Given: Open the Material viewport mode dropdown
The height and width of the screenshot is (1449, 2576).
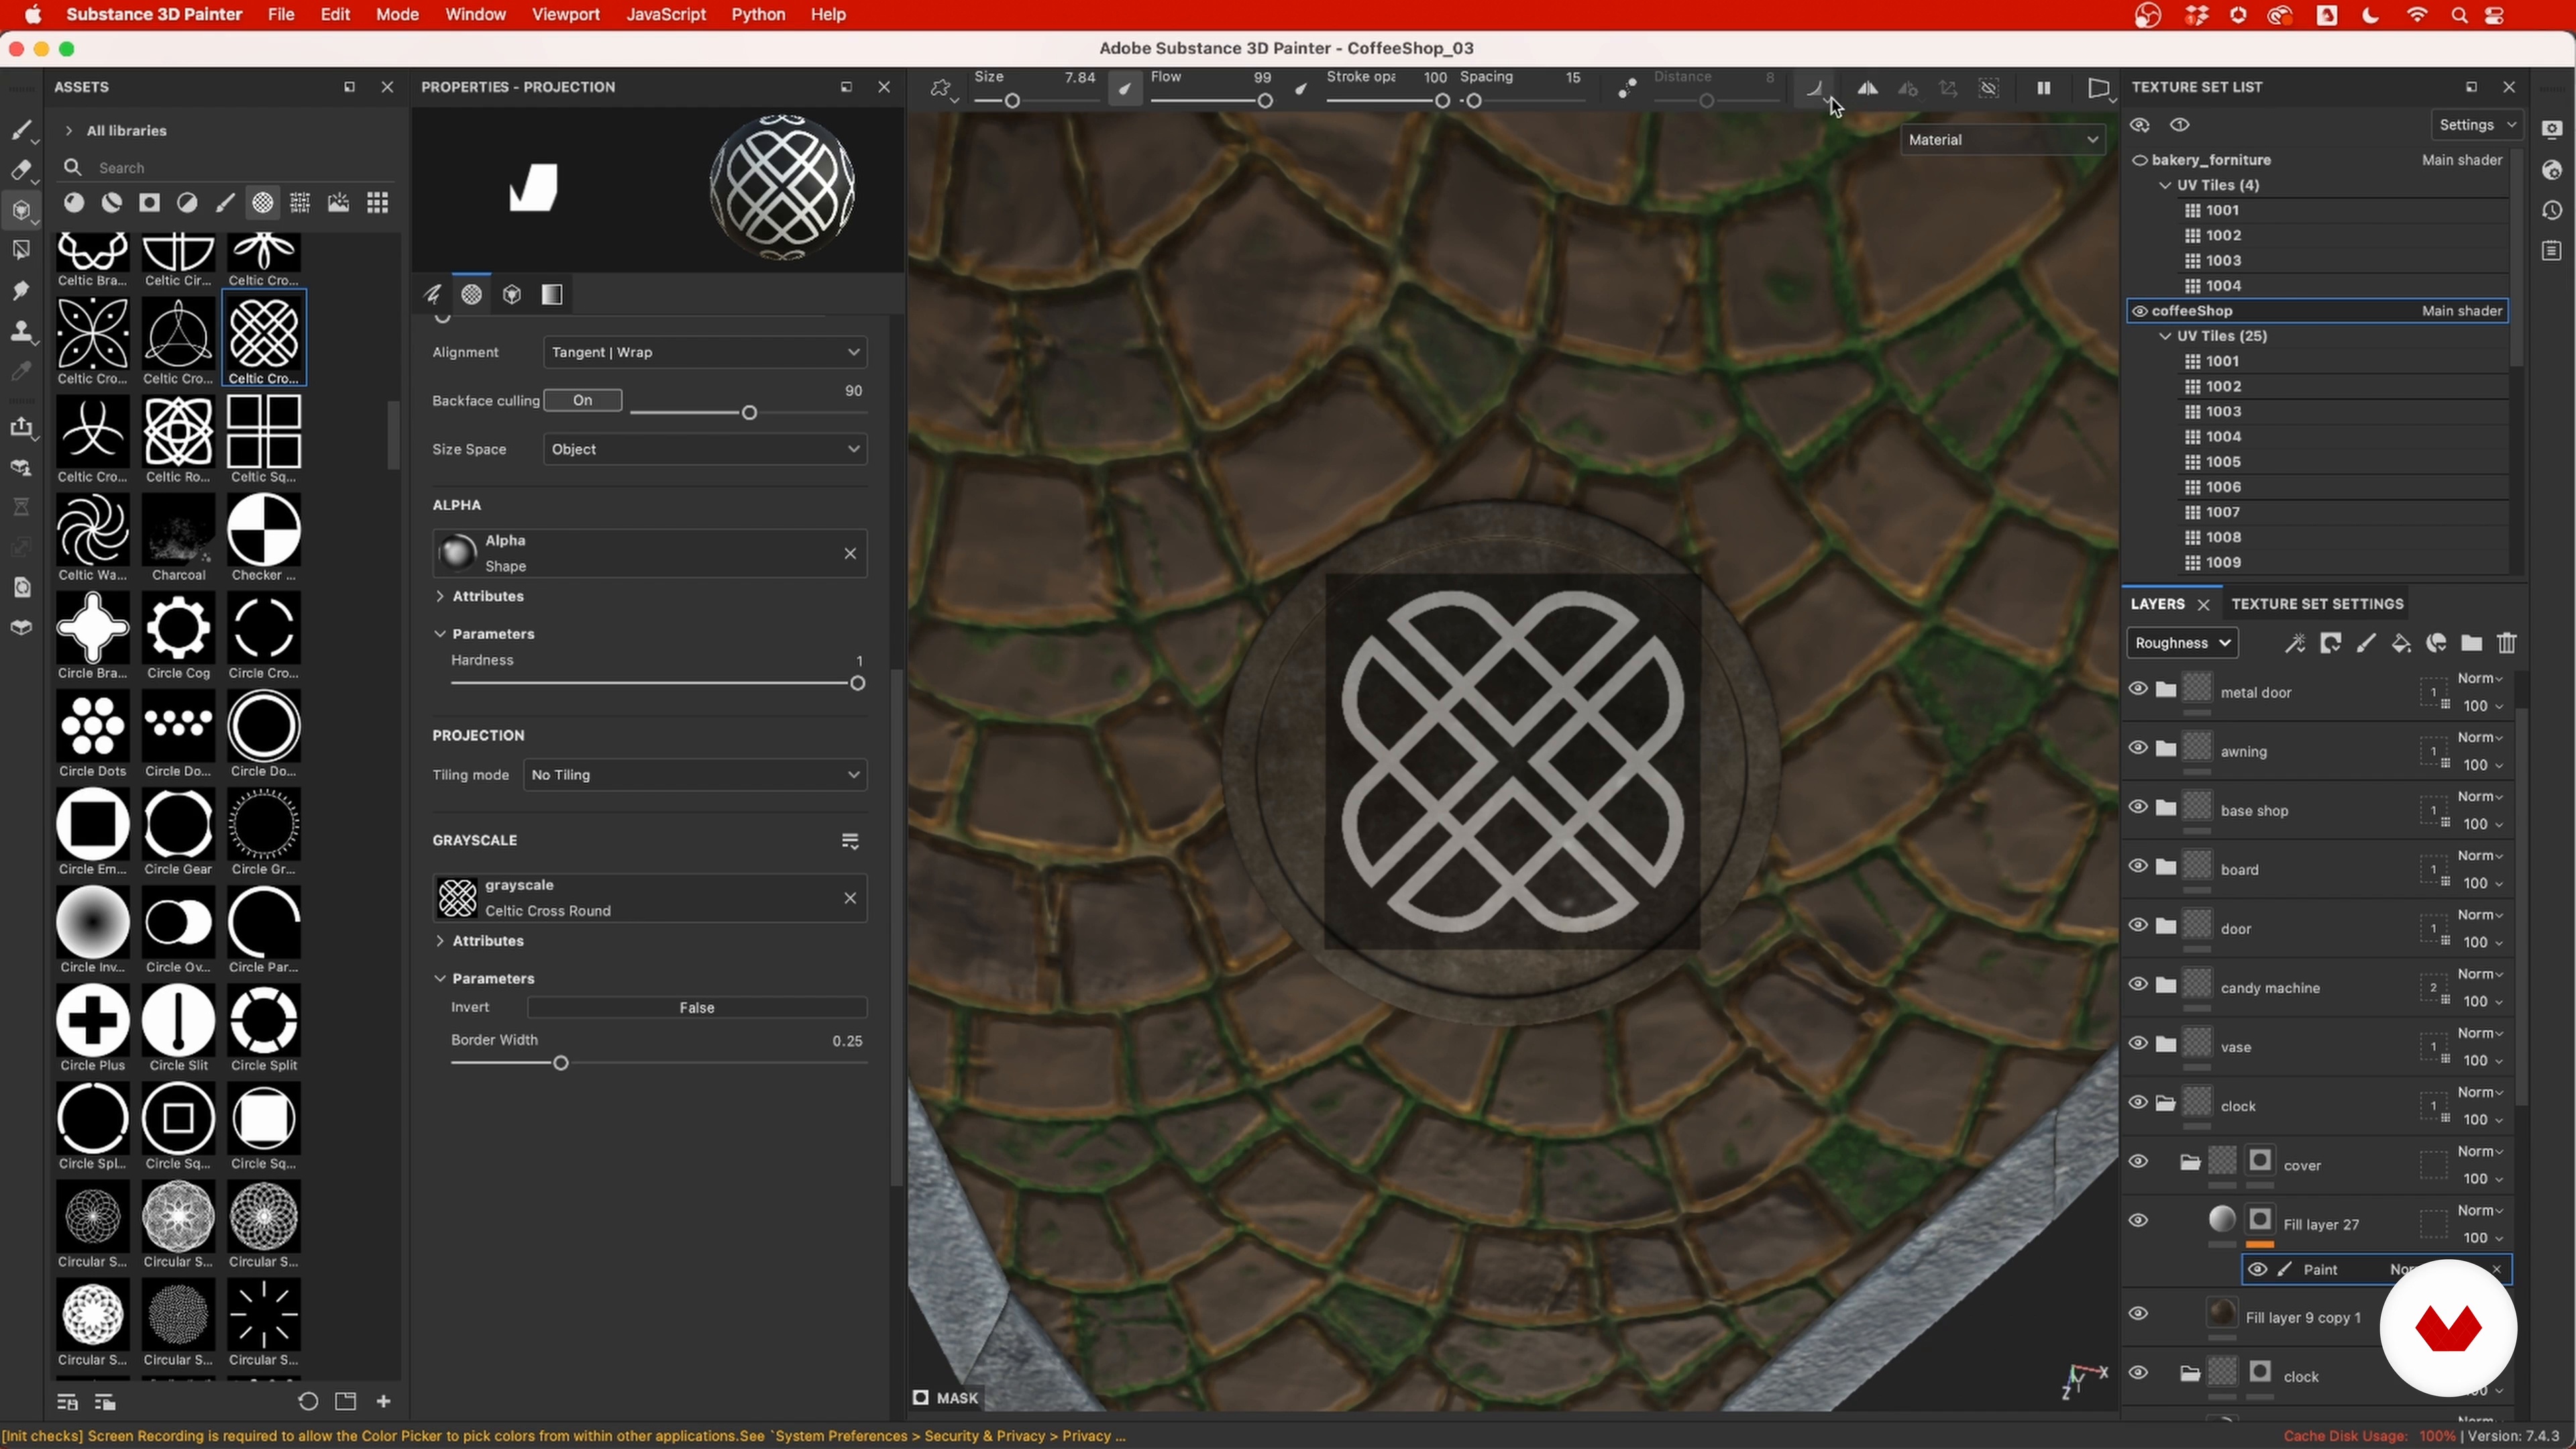Looking at the screenshot, I should tap(2003, 140).
